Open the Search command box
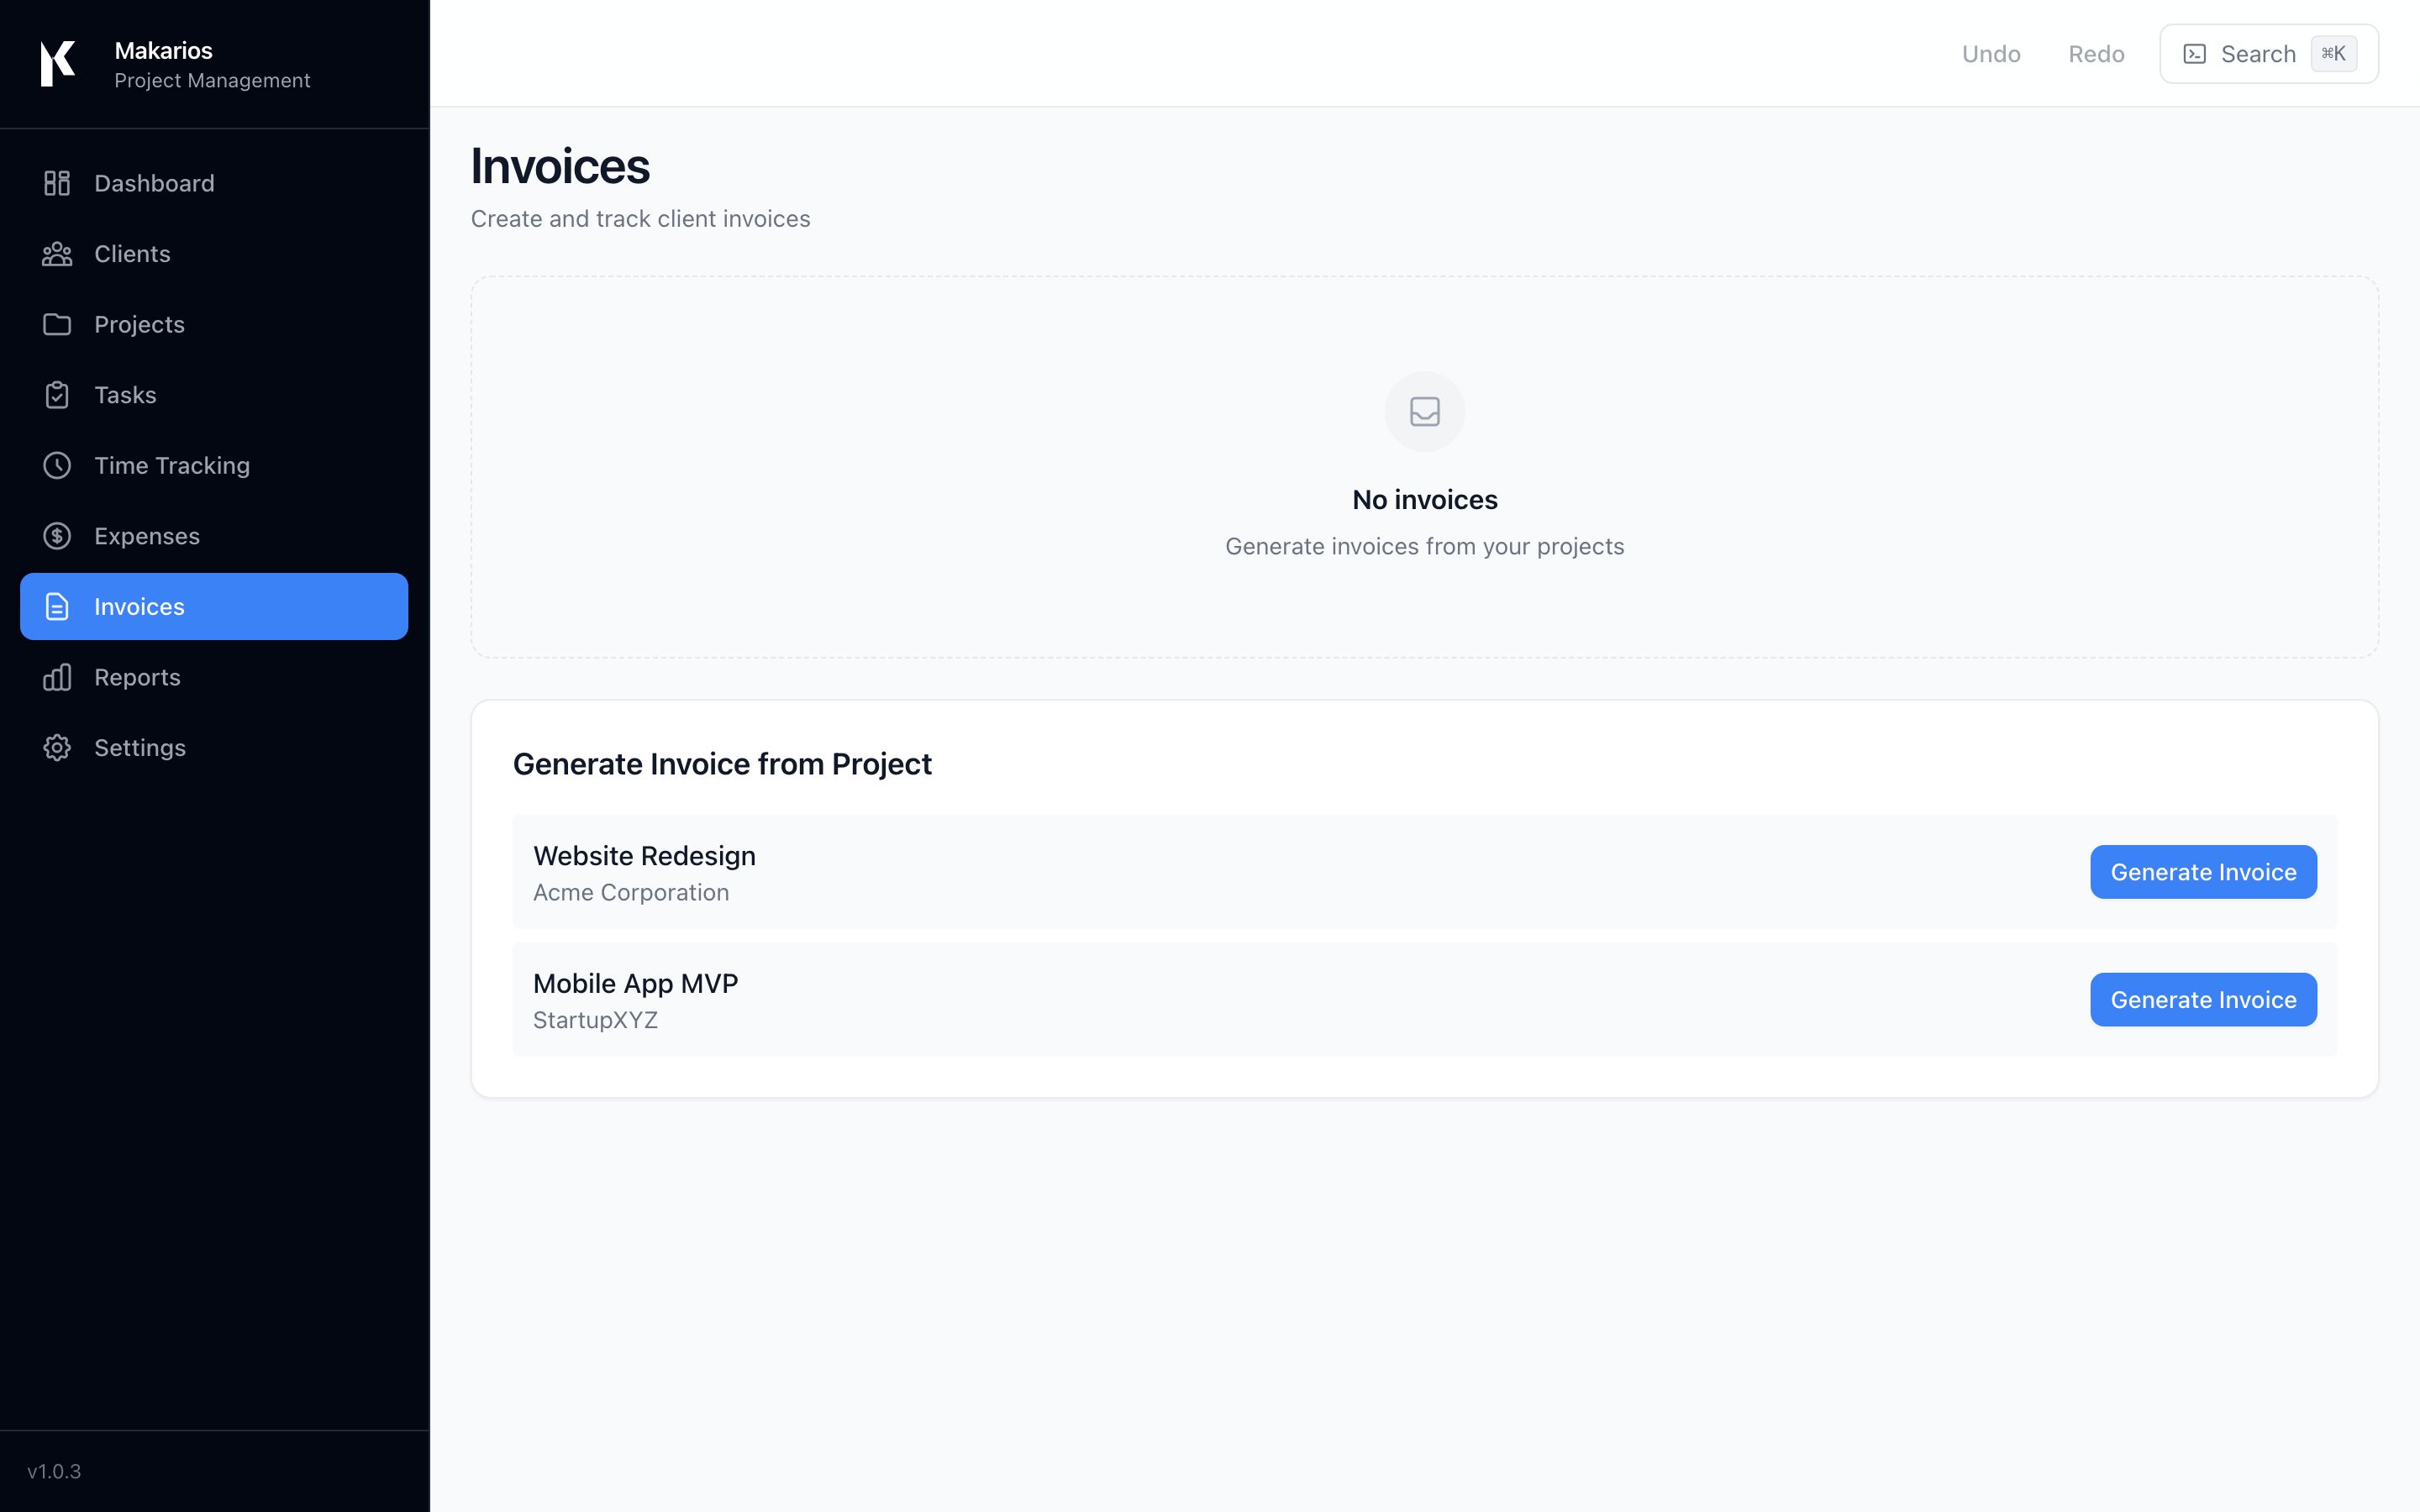The image size is (2420, 1512). click(2268, 54)
